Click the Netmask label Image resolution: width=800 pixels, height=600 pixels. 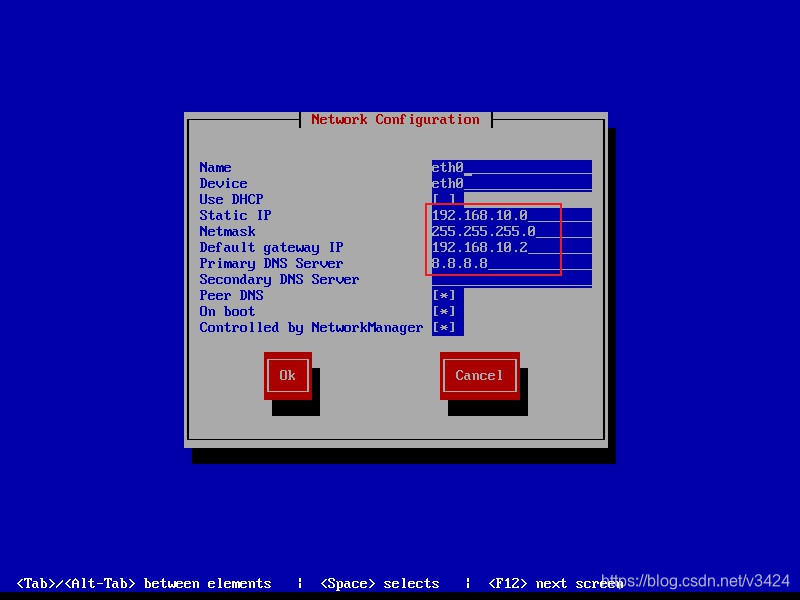pos(227,231)
